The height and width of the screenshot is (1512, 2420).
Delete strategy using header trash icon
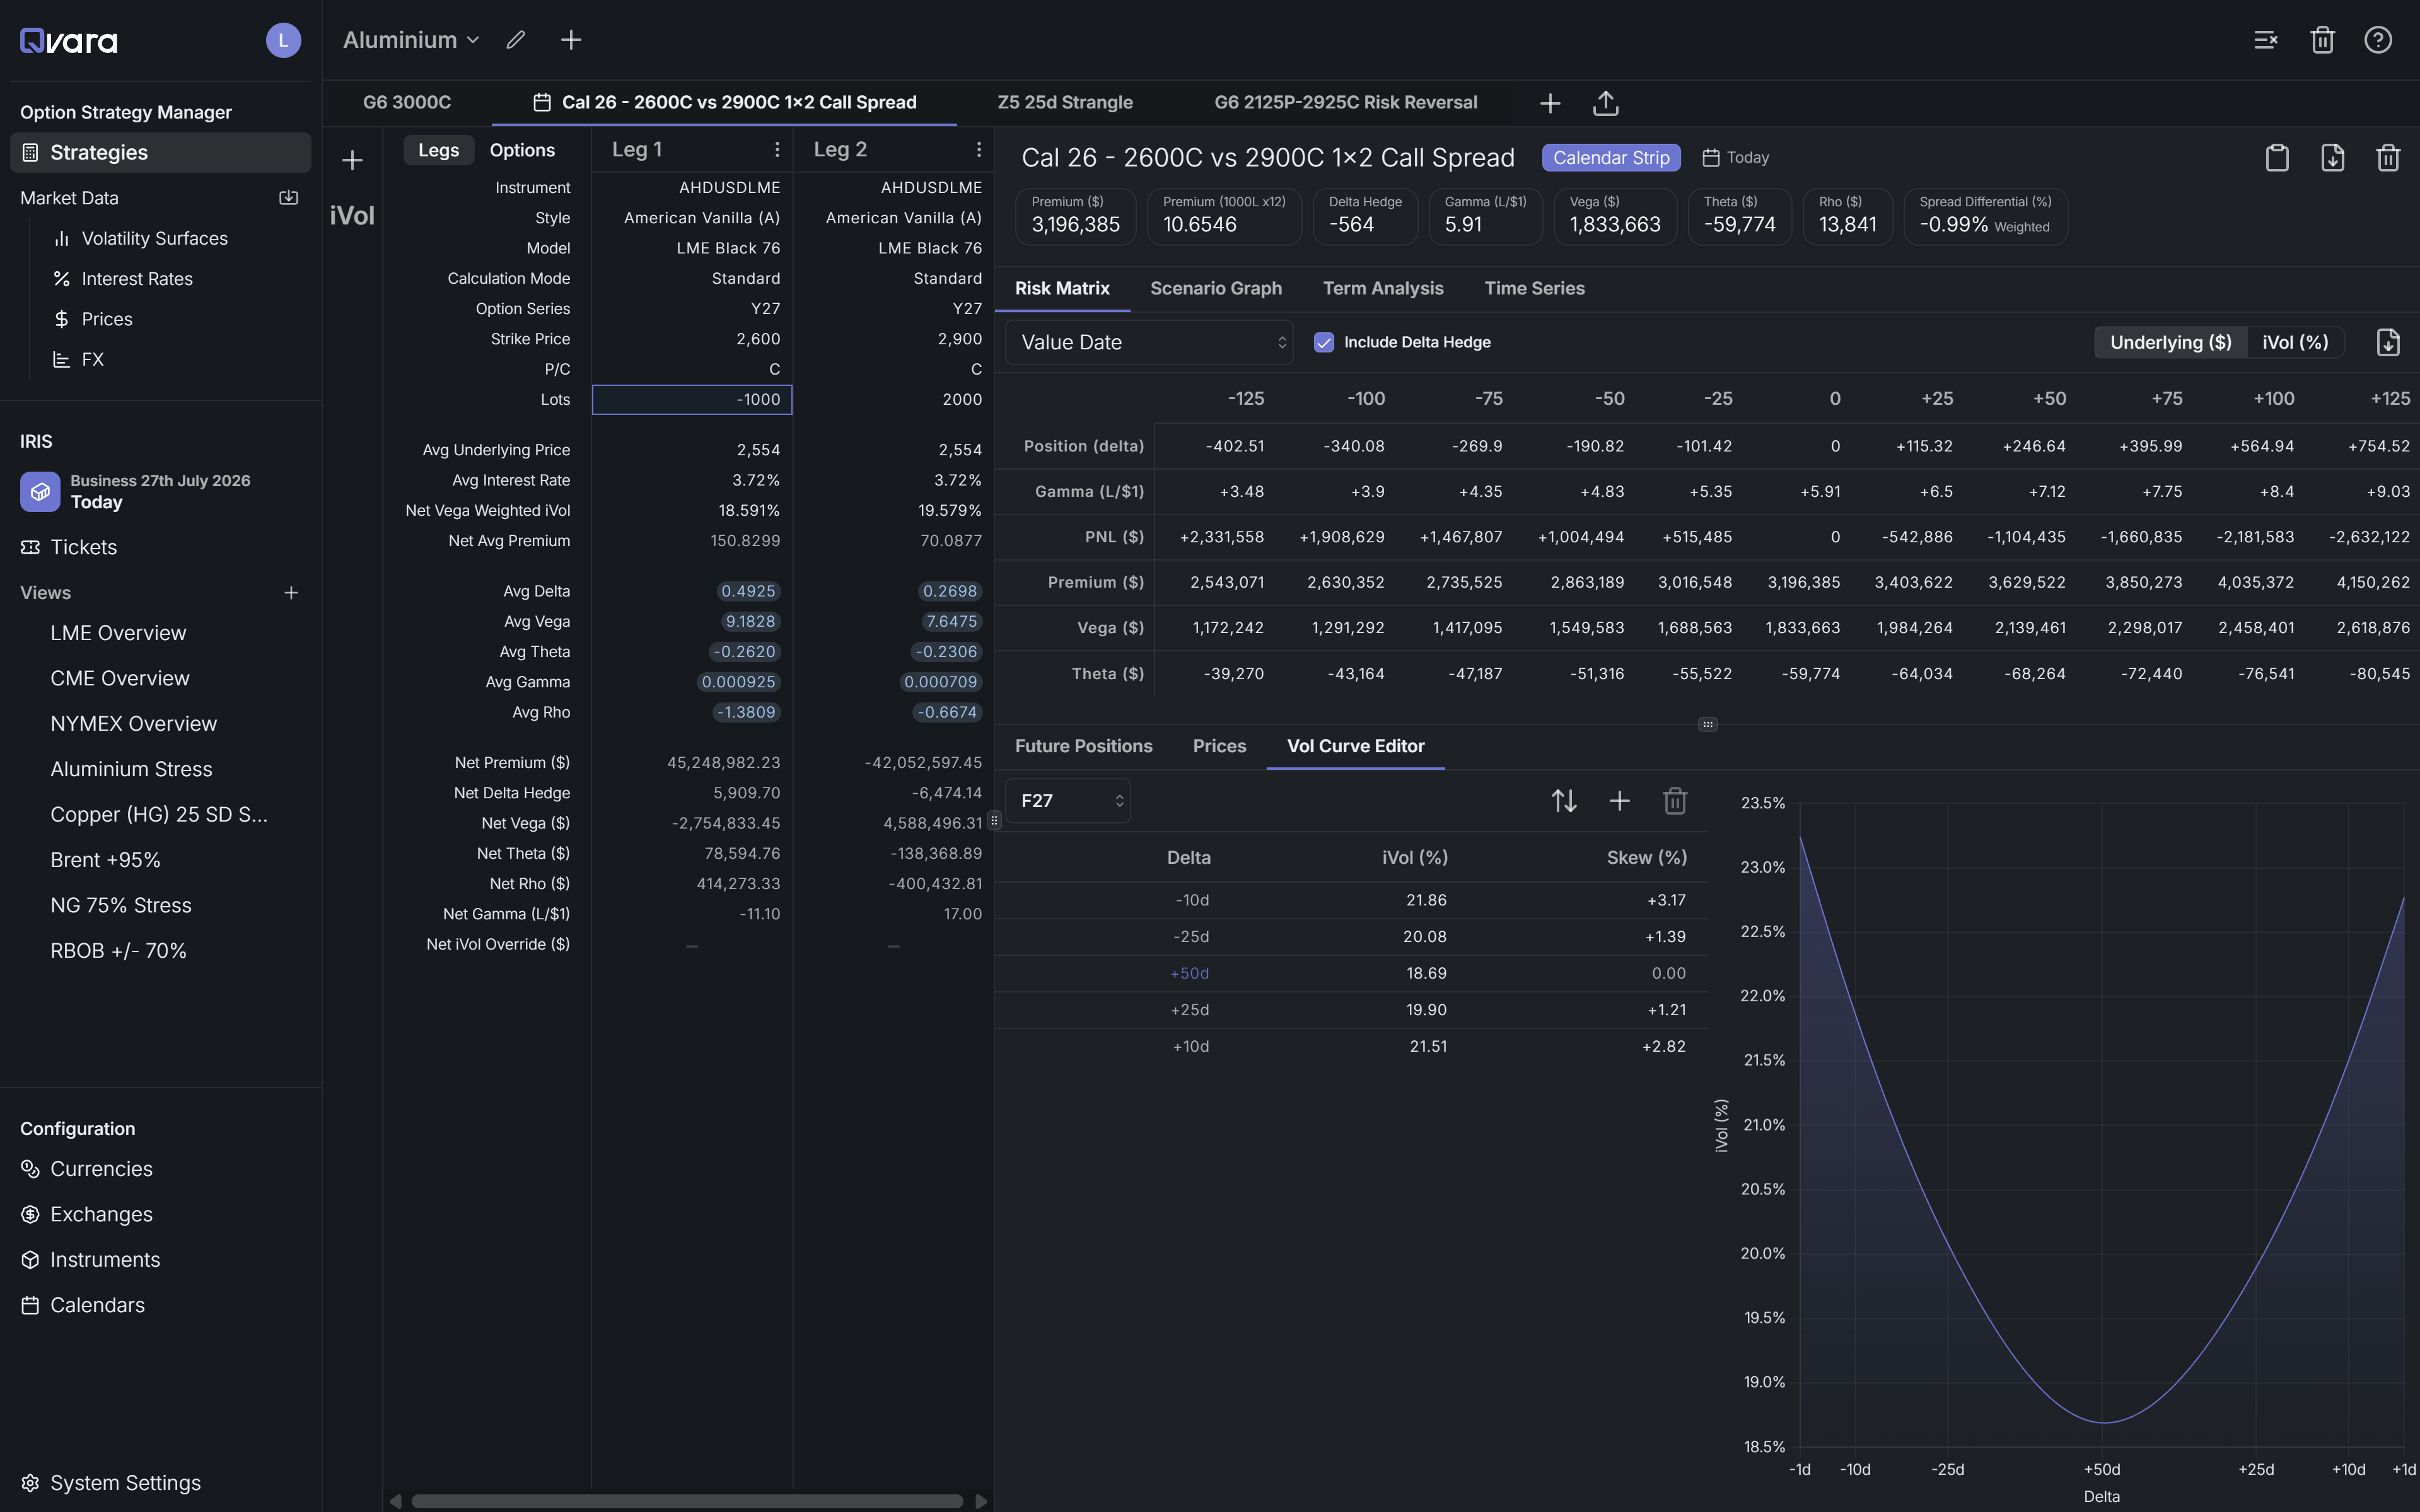tap(2388, 158)
